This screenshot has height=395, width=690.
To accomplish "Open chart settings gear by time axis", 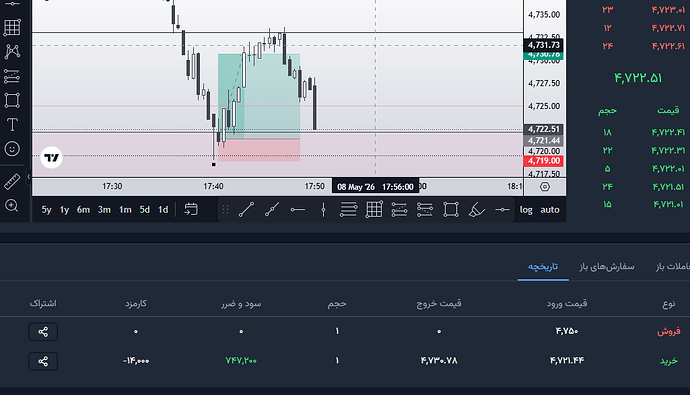I will [x=545, y=187].
